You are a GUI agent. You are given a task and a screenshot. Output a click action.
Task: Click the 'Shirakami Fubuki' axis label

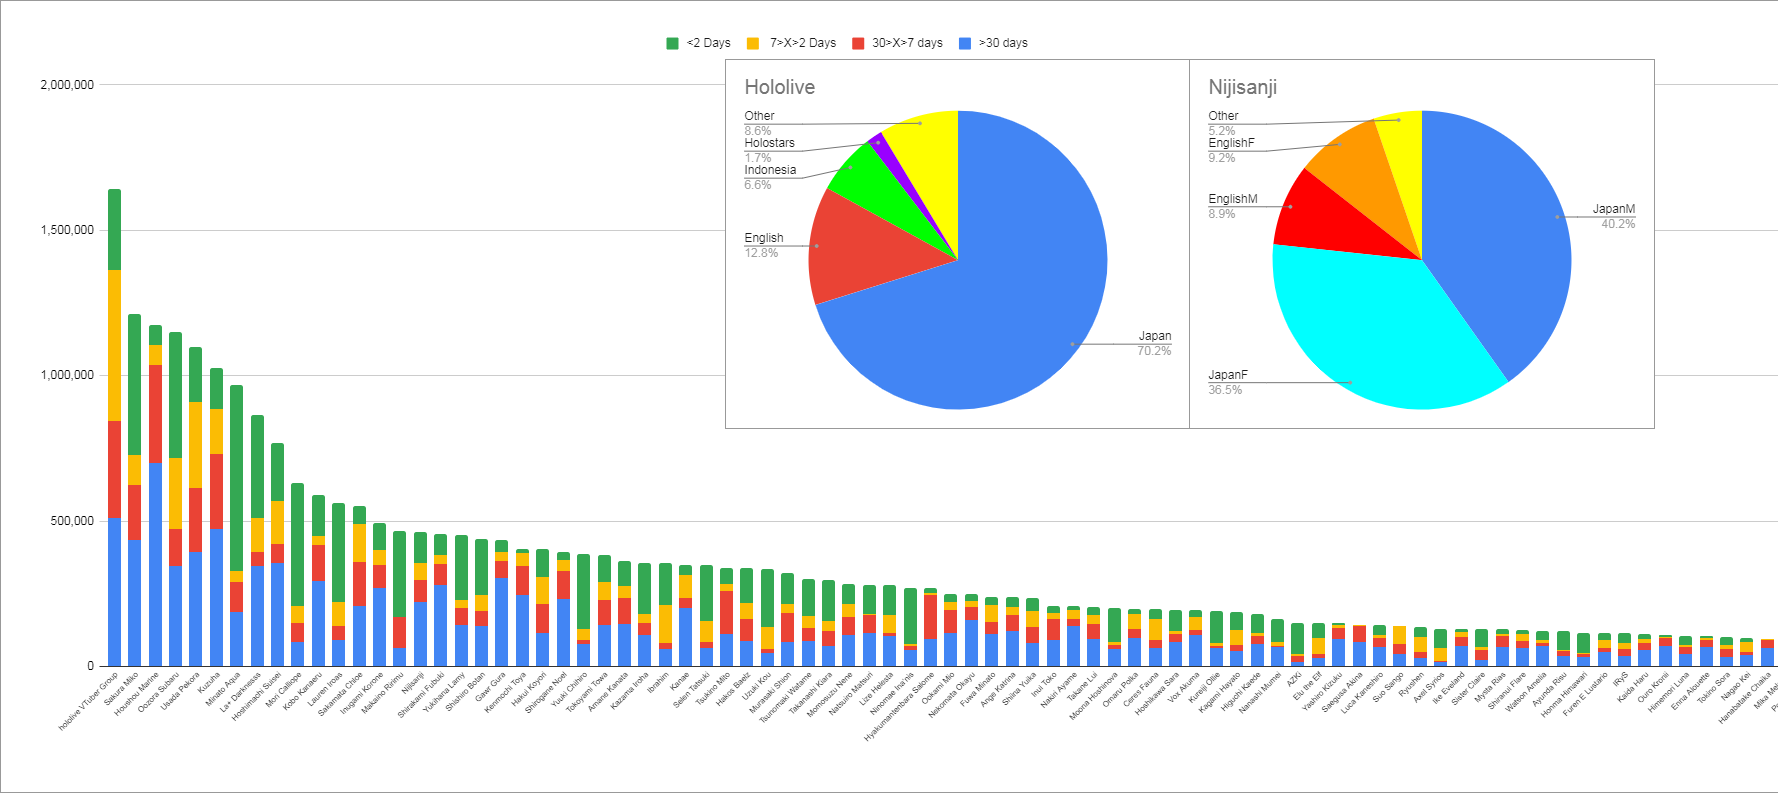pyautogui.click(x=421, y=696)
